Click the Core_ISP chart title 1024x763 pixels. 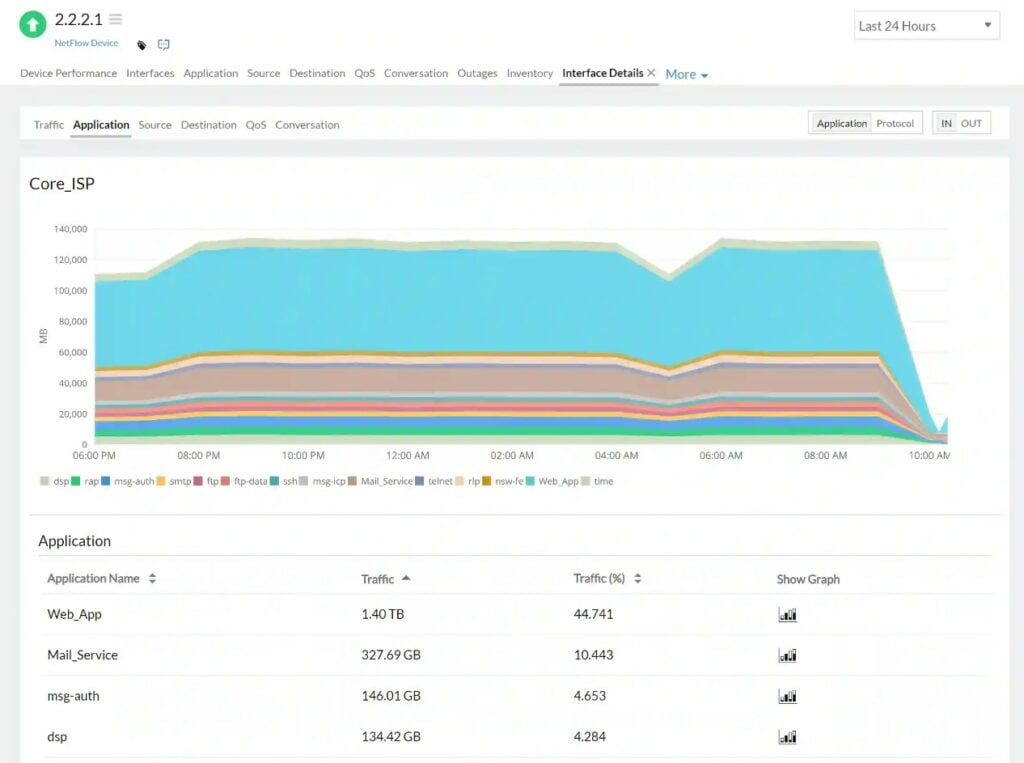click(62, 184)
